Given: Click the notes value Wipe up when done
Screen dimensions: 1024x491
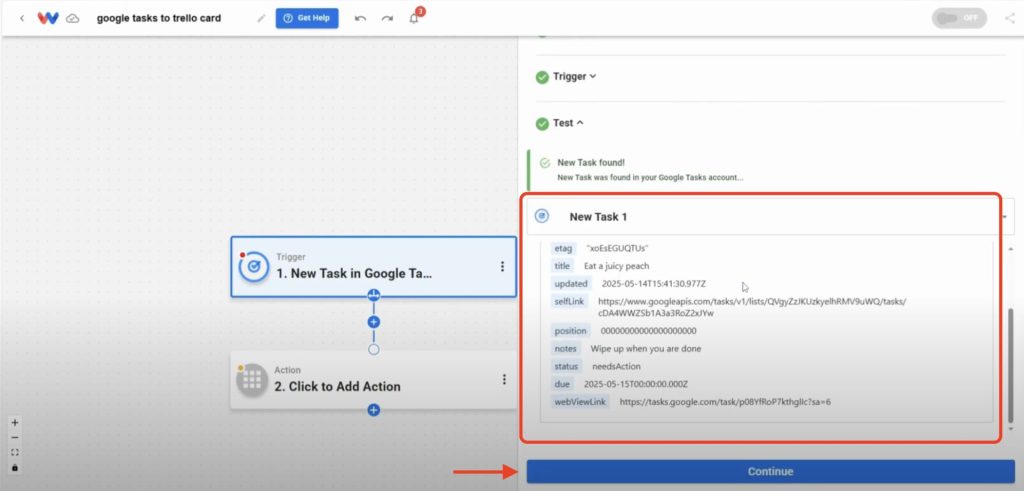Looking at the screenshot, I should pyautogui.click(x=646, y=349).
